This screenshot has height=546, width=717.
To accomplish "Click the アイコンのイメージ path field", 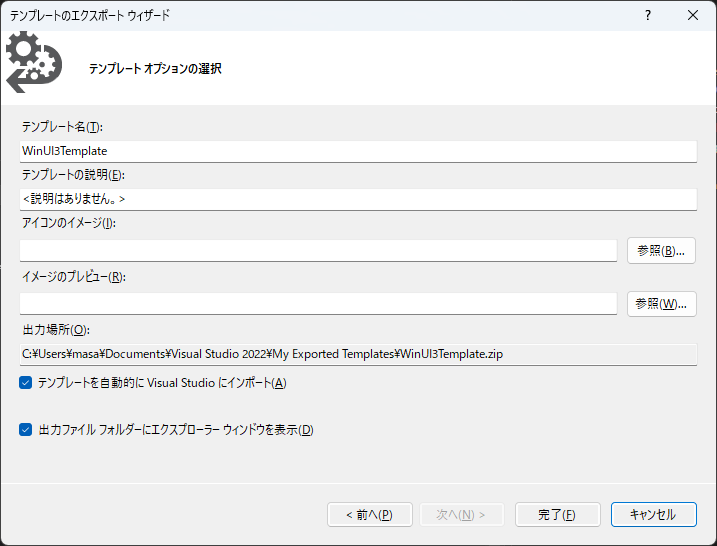I will click(318, 251).
